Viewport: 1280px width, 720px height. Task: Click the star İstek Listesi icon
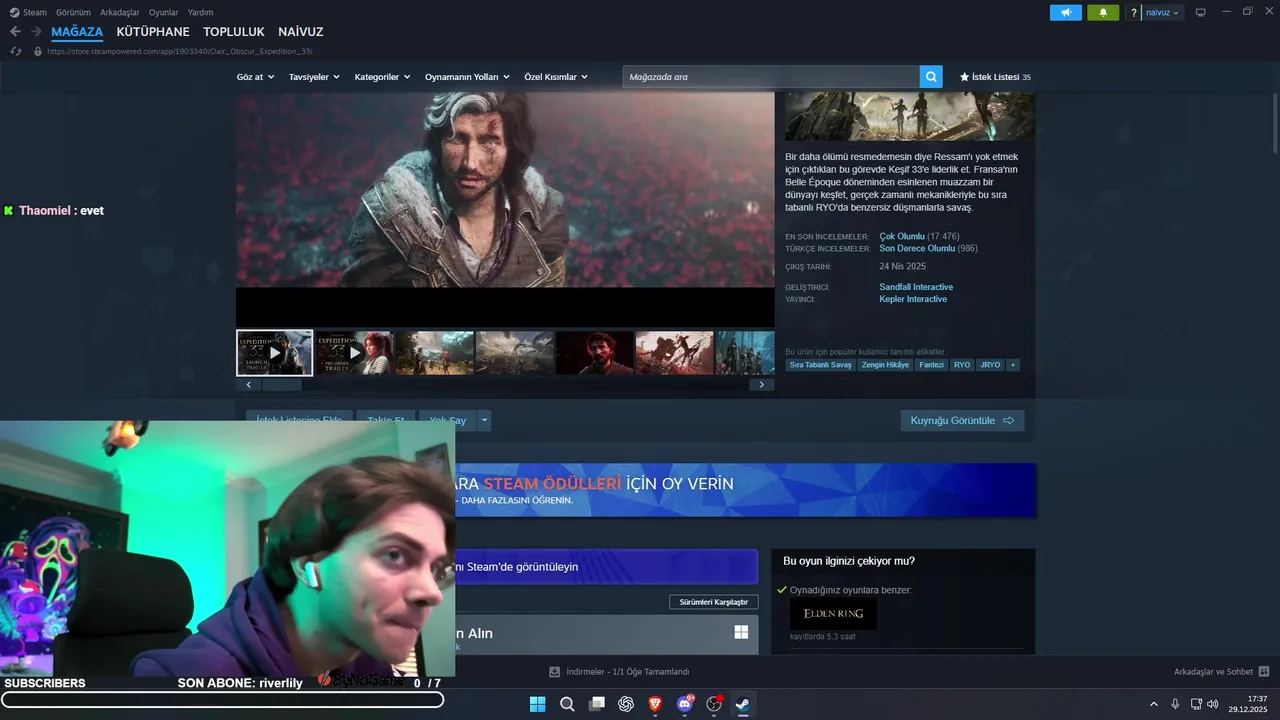[964, 77]
